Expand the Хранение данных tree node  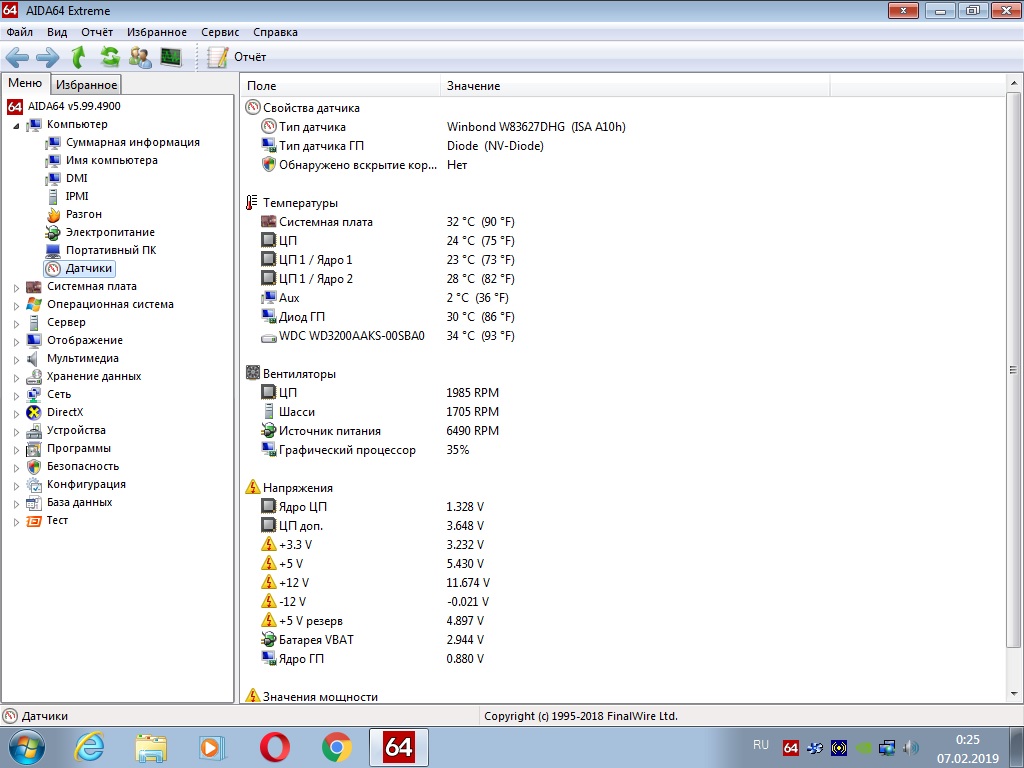[16, 377]
